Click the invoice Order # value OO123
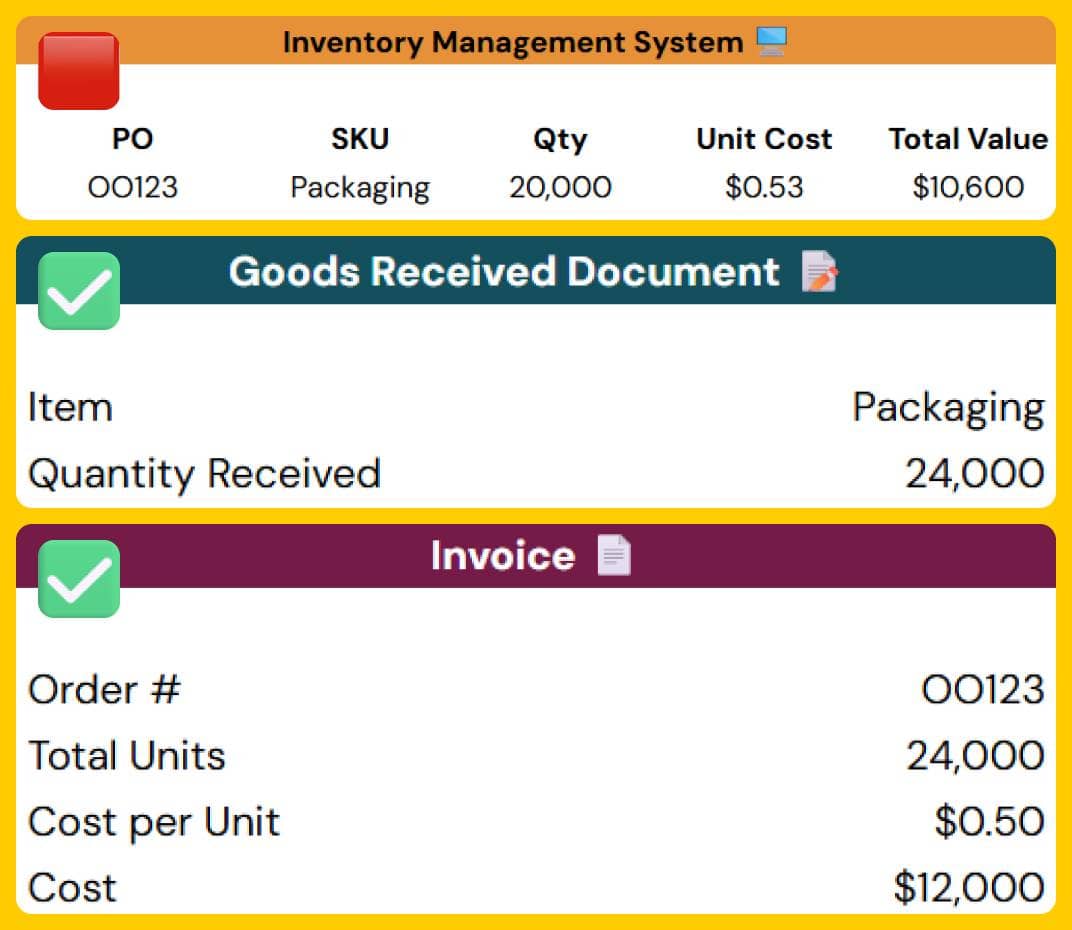Screen dimensions: 1072x930 (x=982, y=690)
